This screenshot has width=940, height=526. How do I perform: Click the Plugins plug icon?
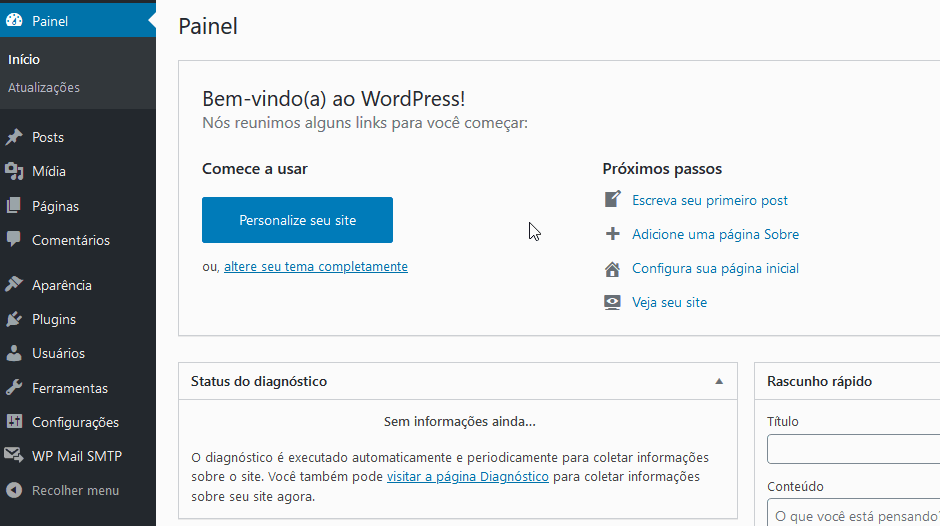pos(14,319)
